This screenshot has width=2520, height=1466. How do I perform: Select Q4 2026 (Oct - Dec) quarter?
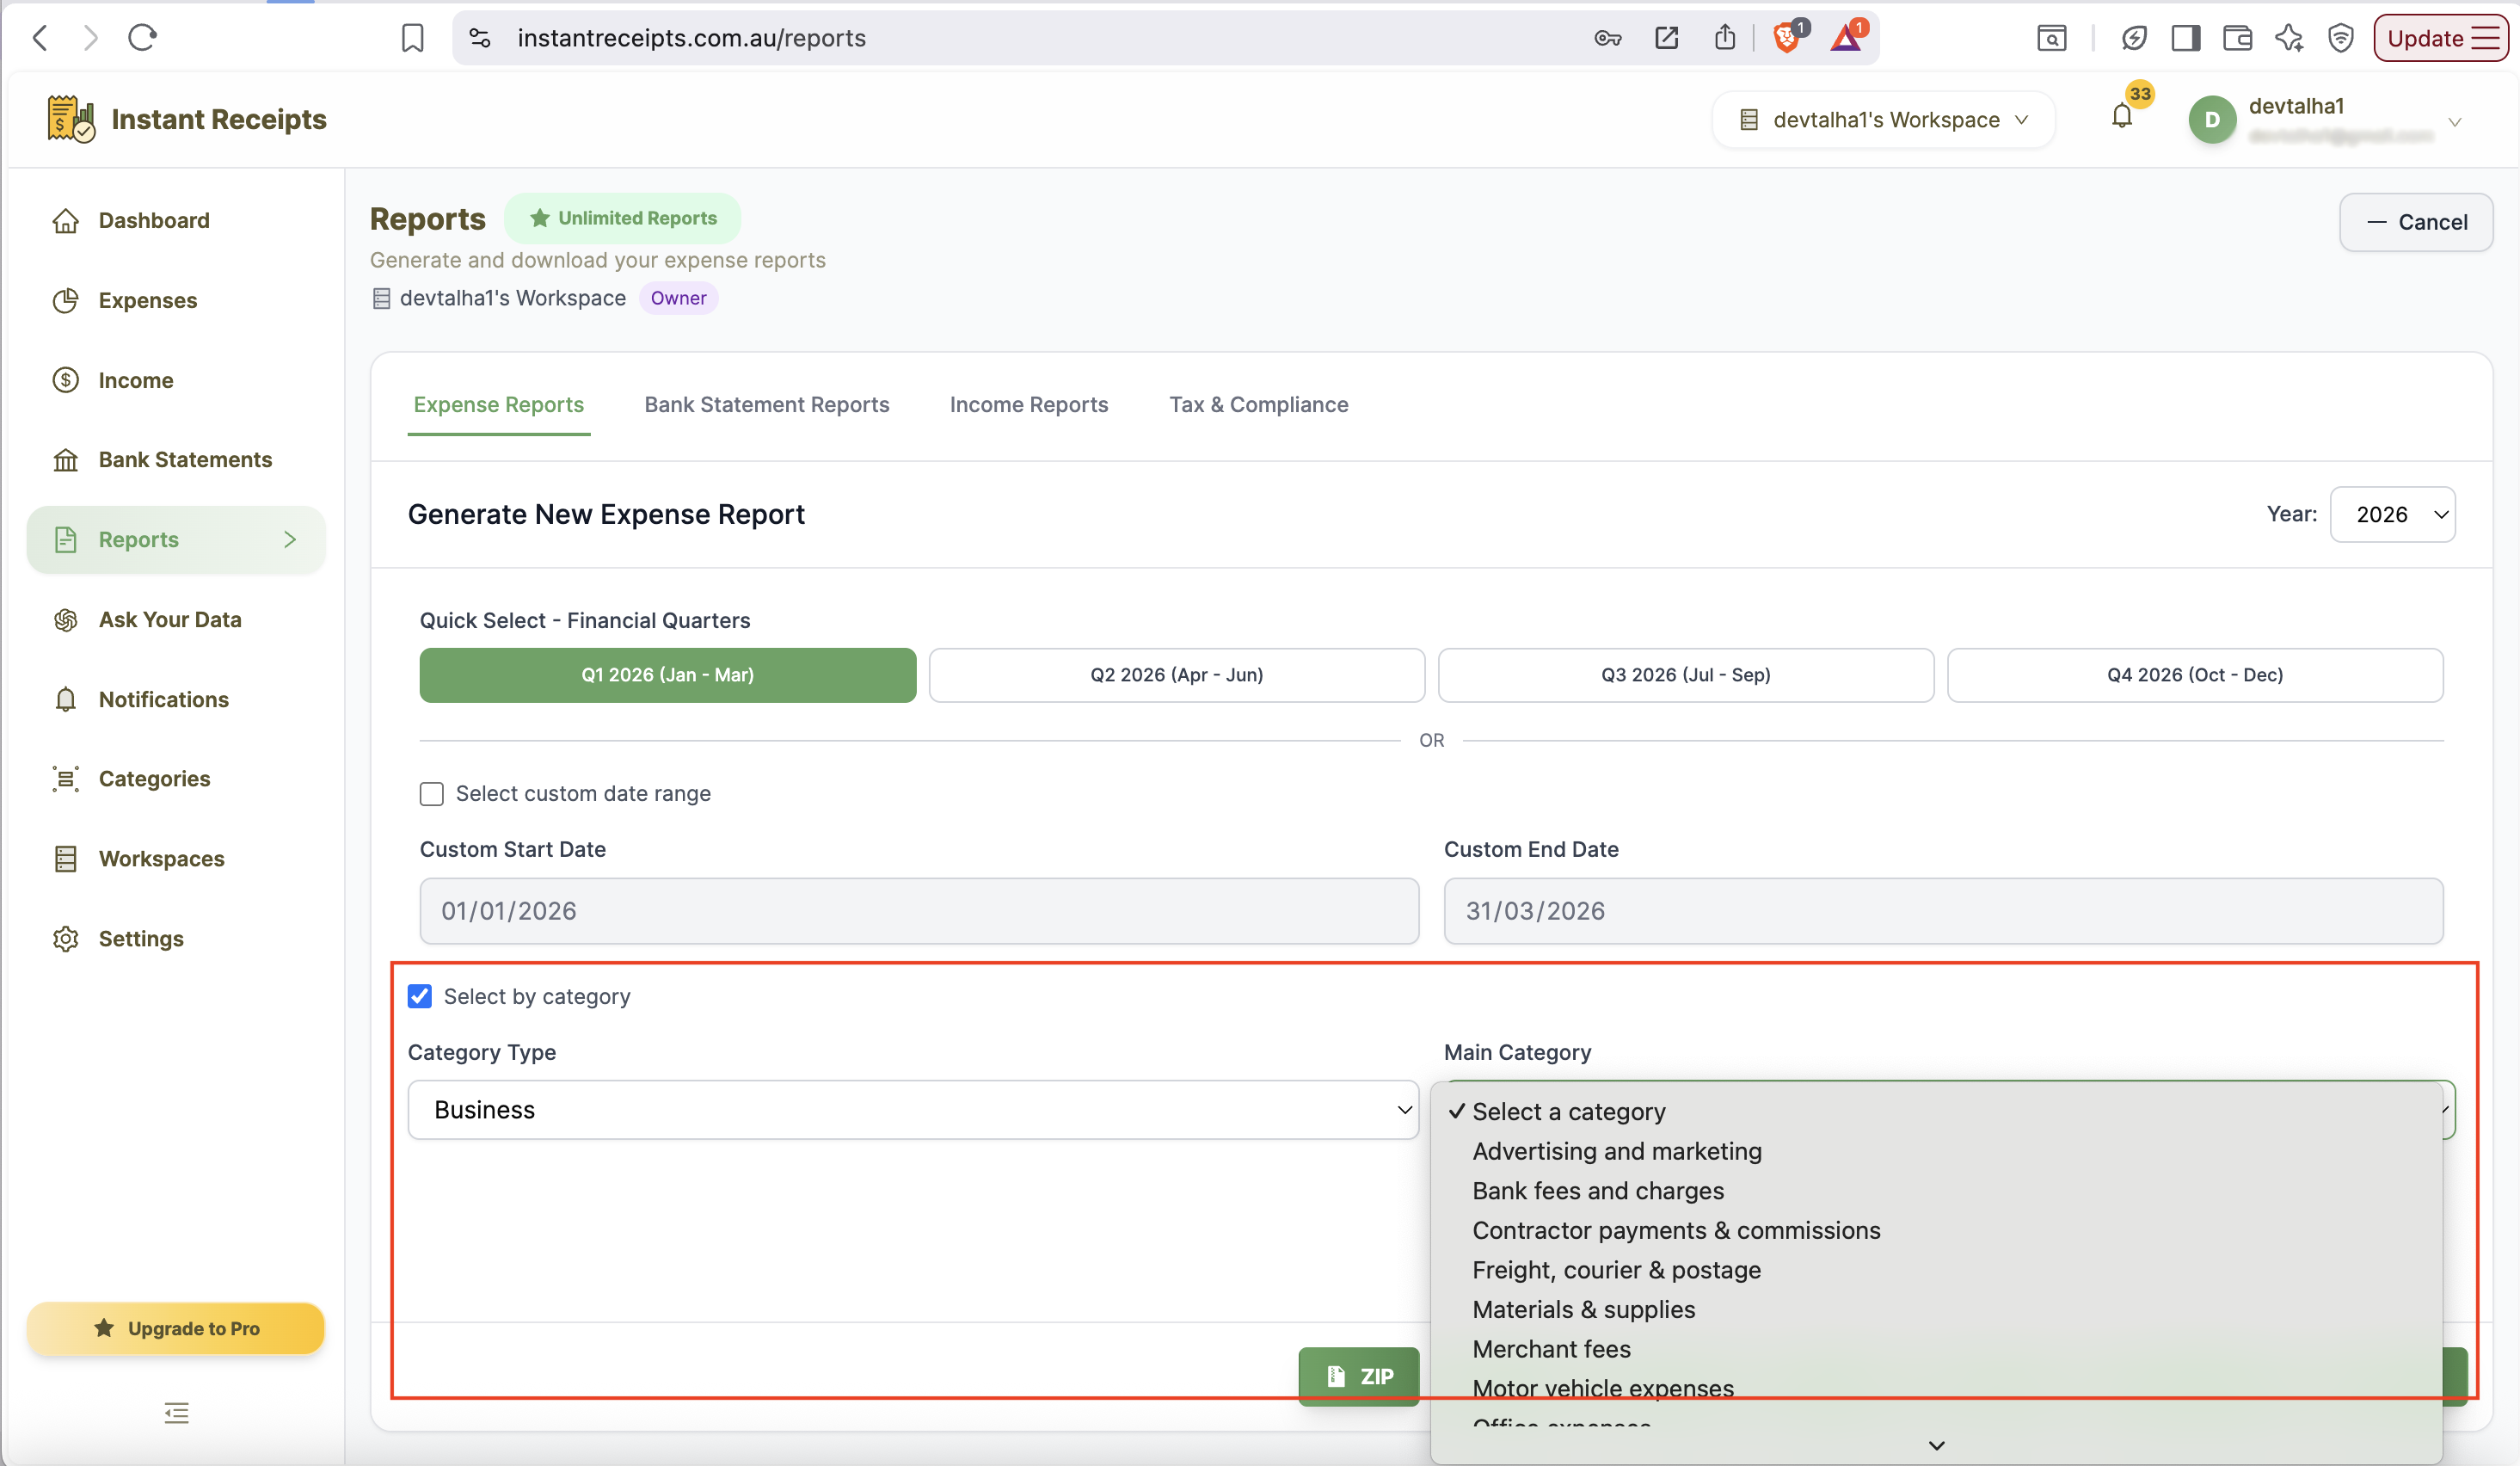pos(2195,675)
